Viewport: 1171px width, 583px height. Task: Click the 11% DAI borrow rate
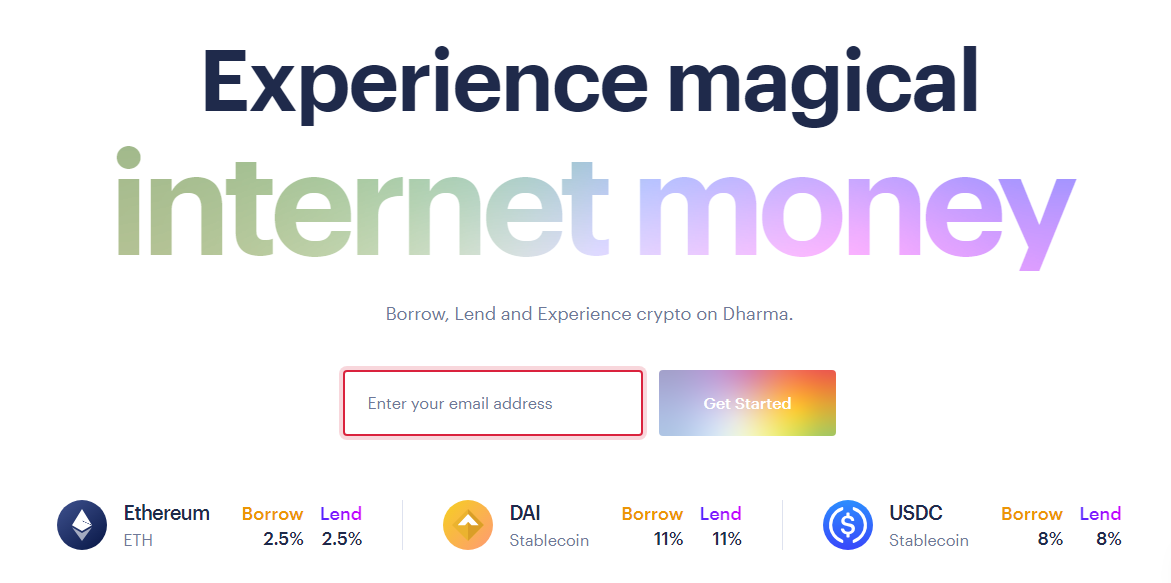point(668,539)
